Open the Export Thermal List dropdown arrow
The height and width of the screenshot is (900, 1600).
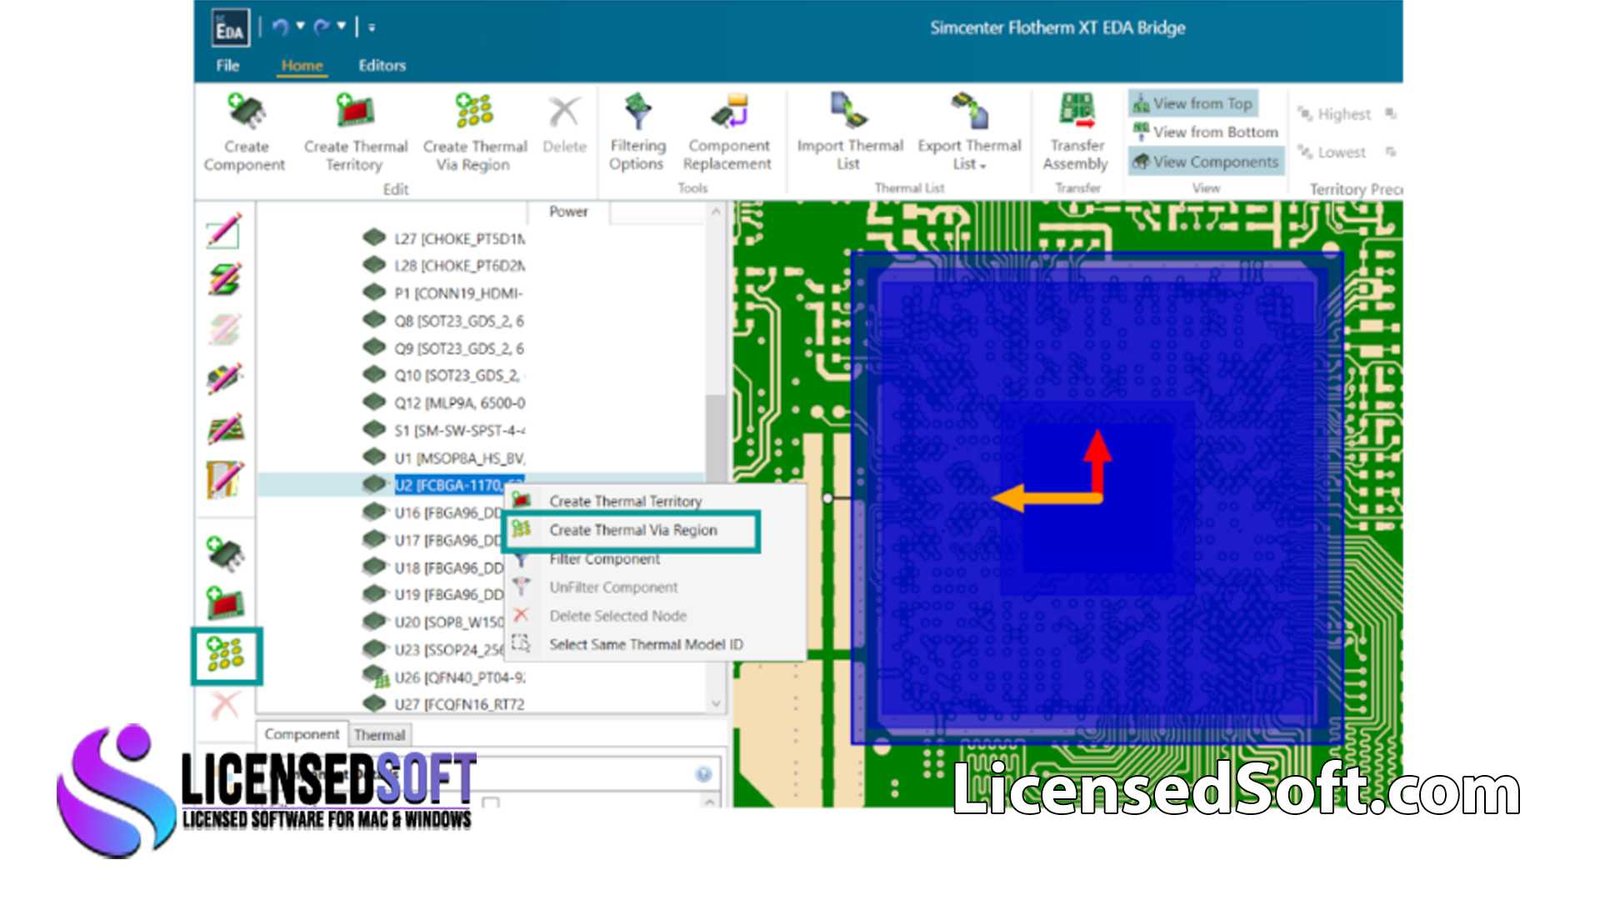[982, 166]
